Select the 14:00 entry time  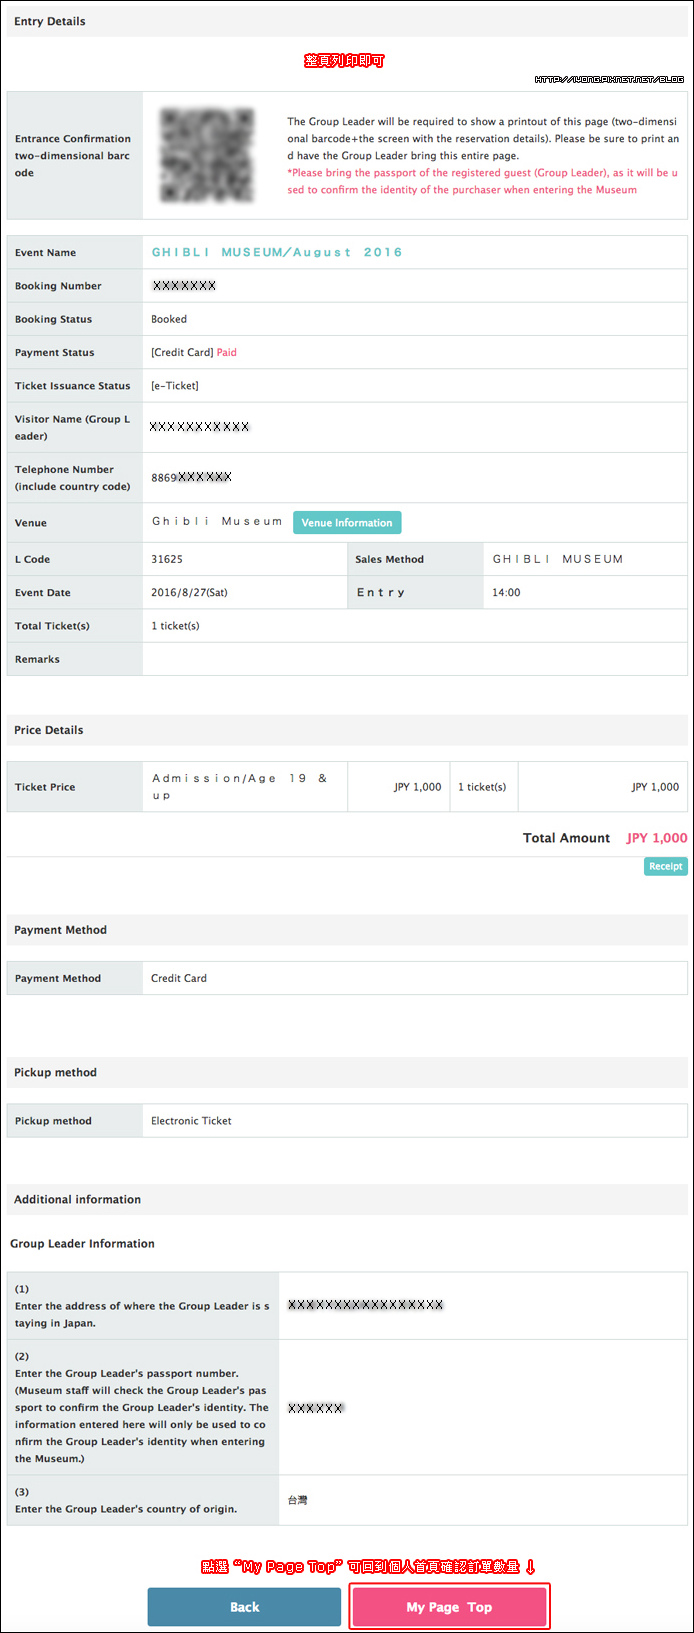point(506,592)
